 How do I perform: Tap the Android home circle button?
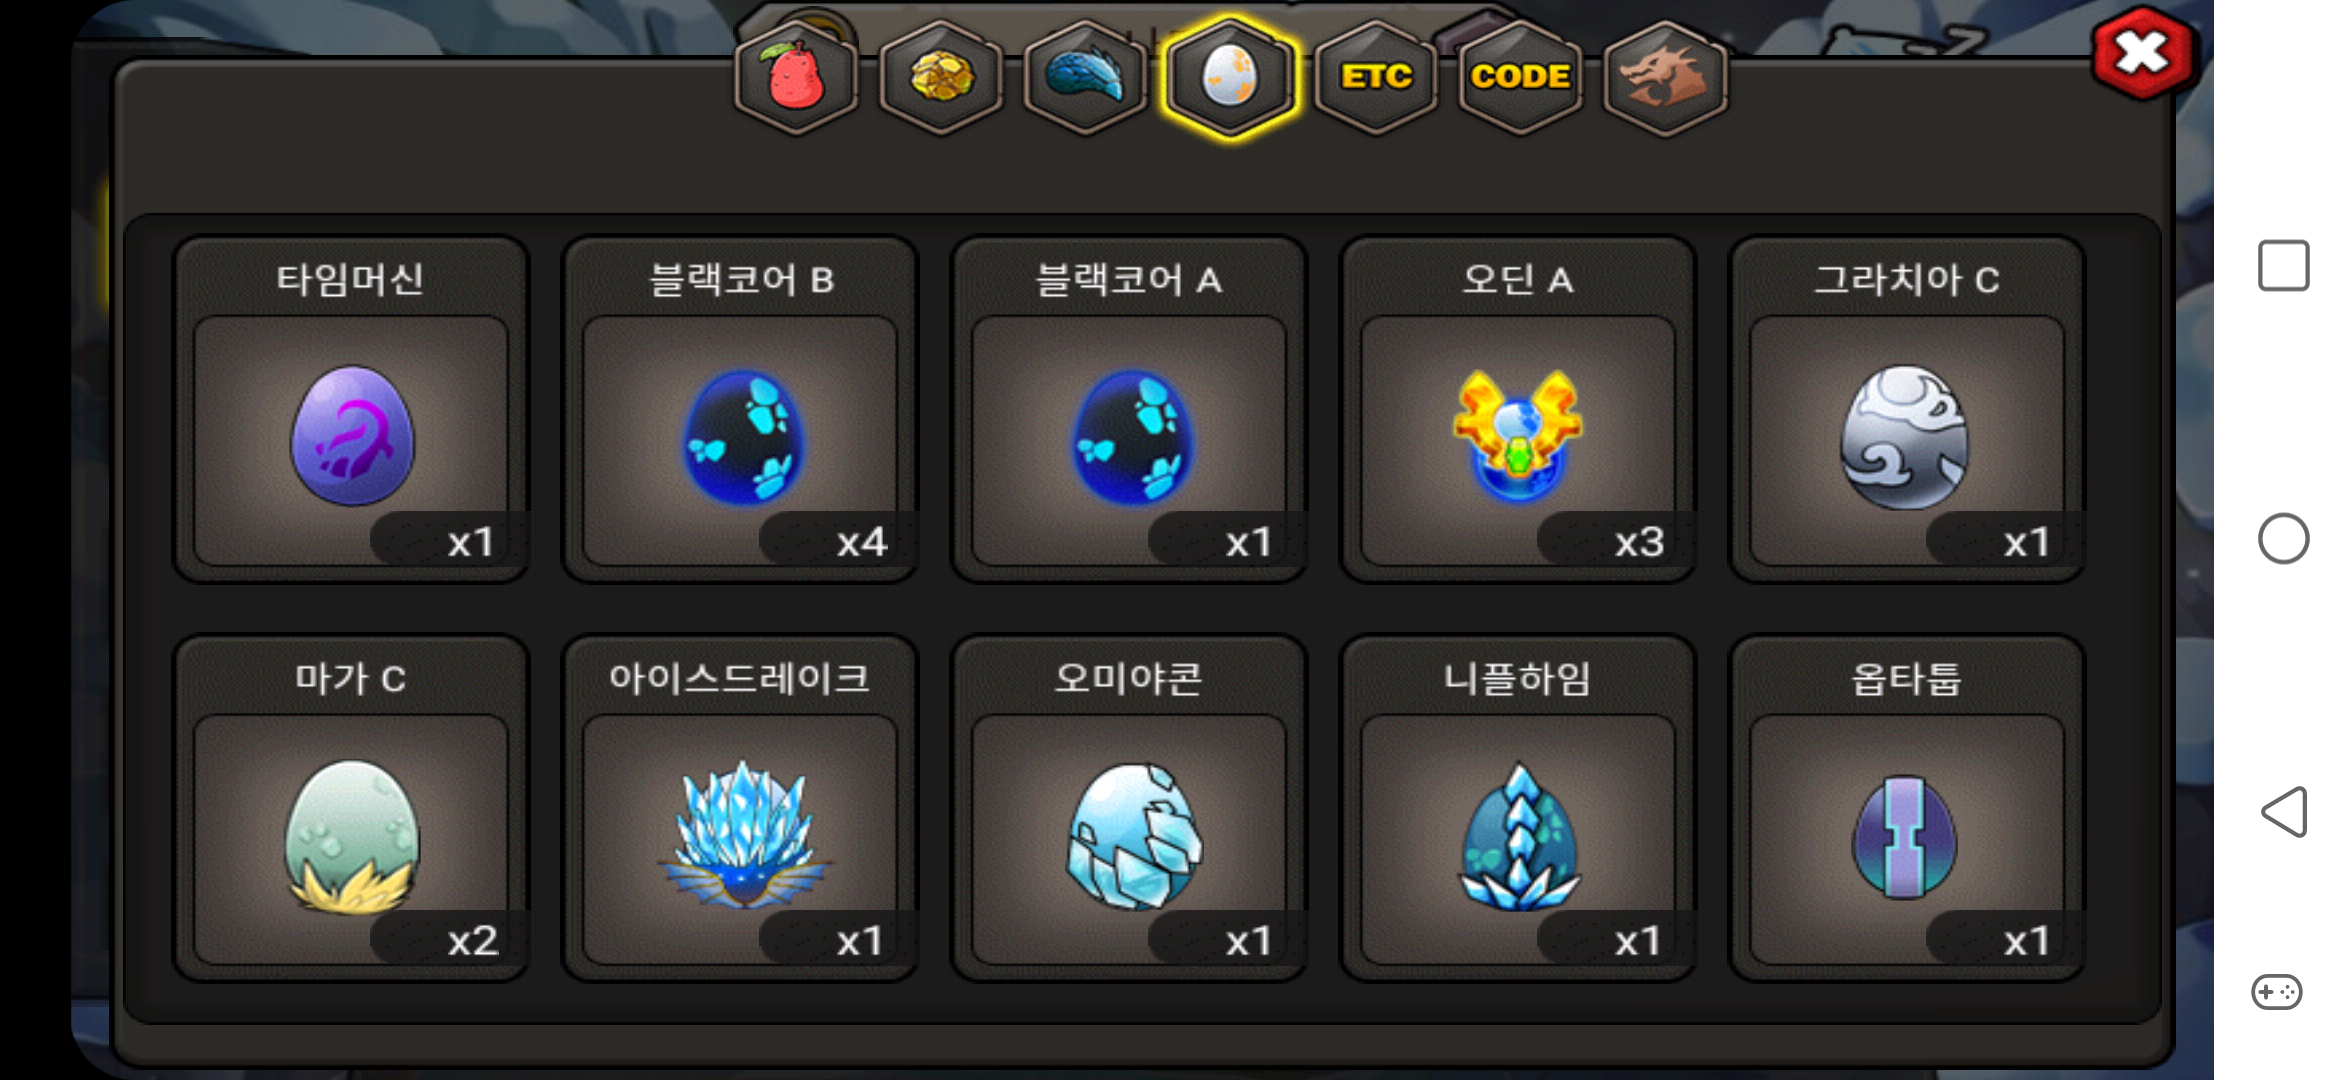[x=2284, y=539]
